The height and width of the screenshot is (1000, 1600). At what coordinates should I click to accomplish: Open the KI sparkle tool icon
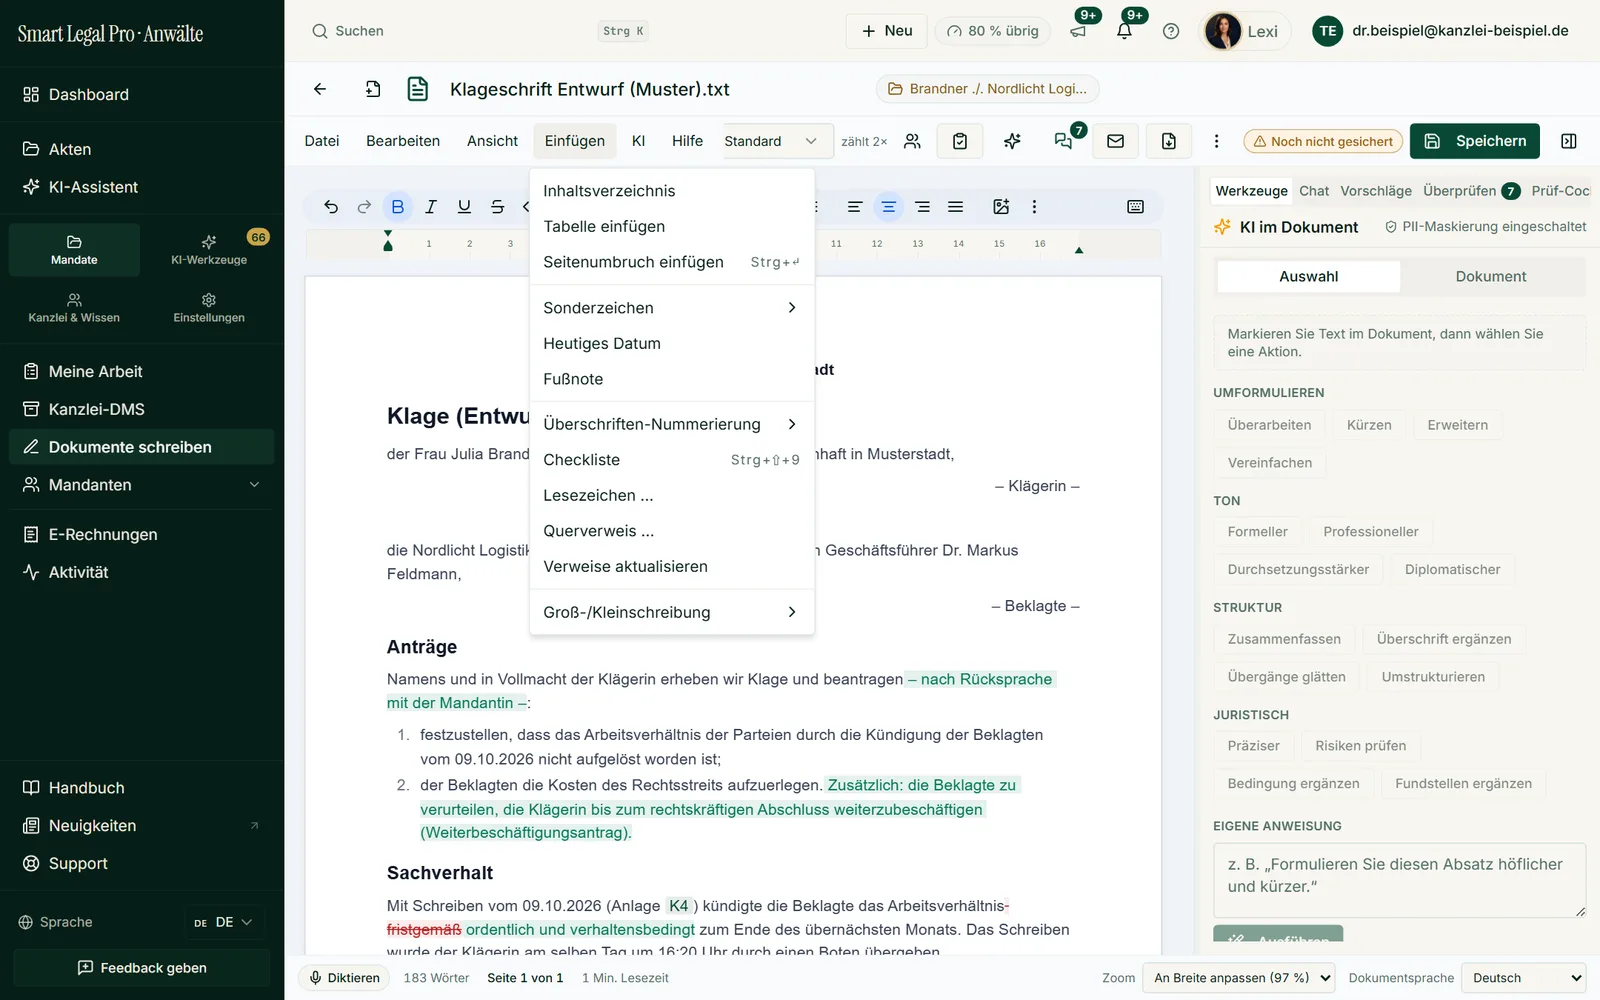pos(1012,141)
